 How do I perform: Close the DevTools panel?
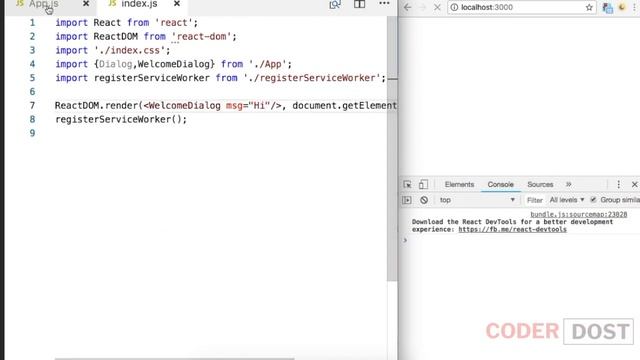tap(635, 184)
